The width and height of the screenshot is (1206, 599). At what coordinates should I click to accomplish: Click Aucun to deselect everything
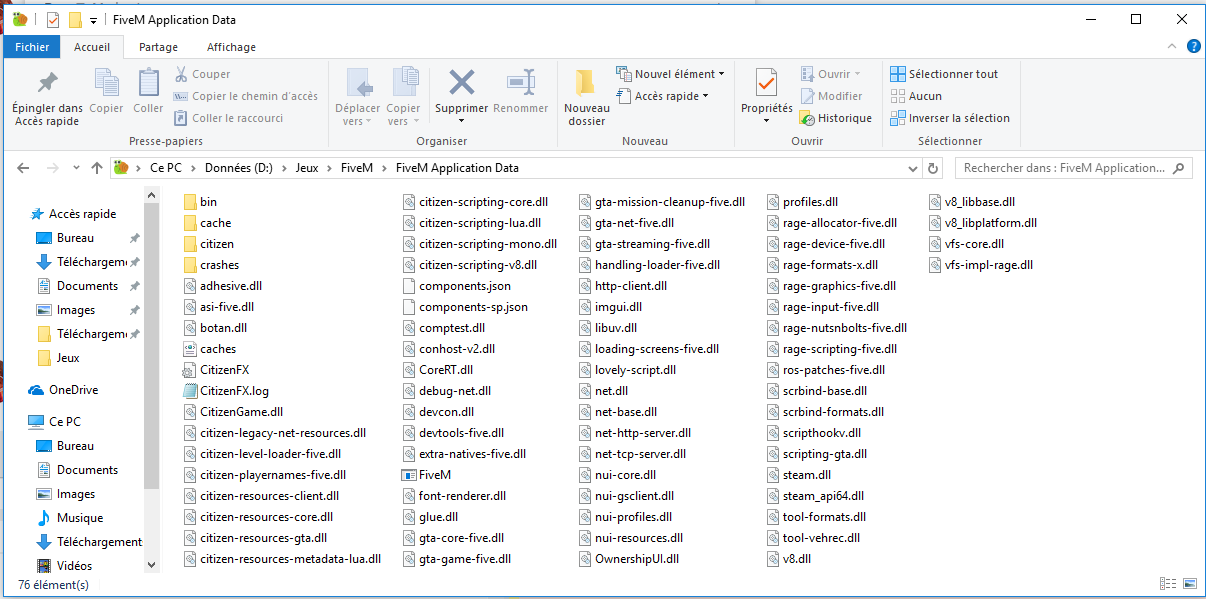[x=917, y=96]
